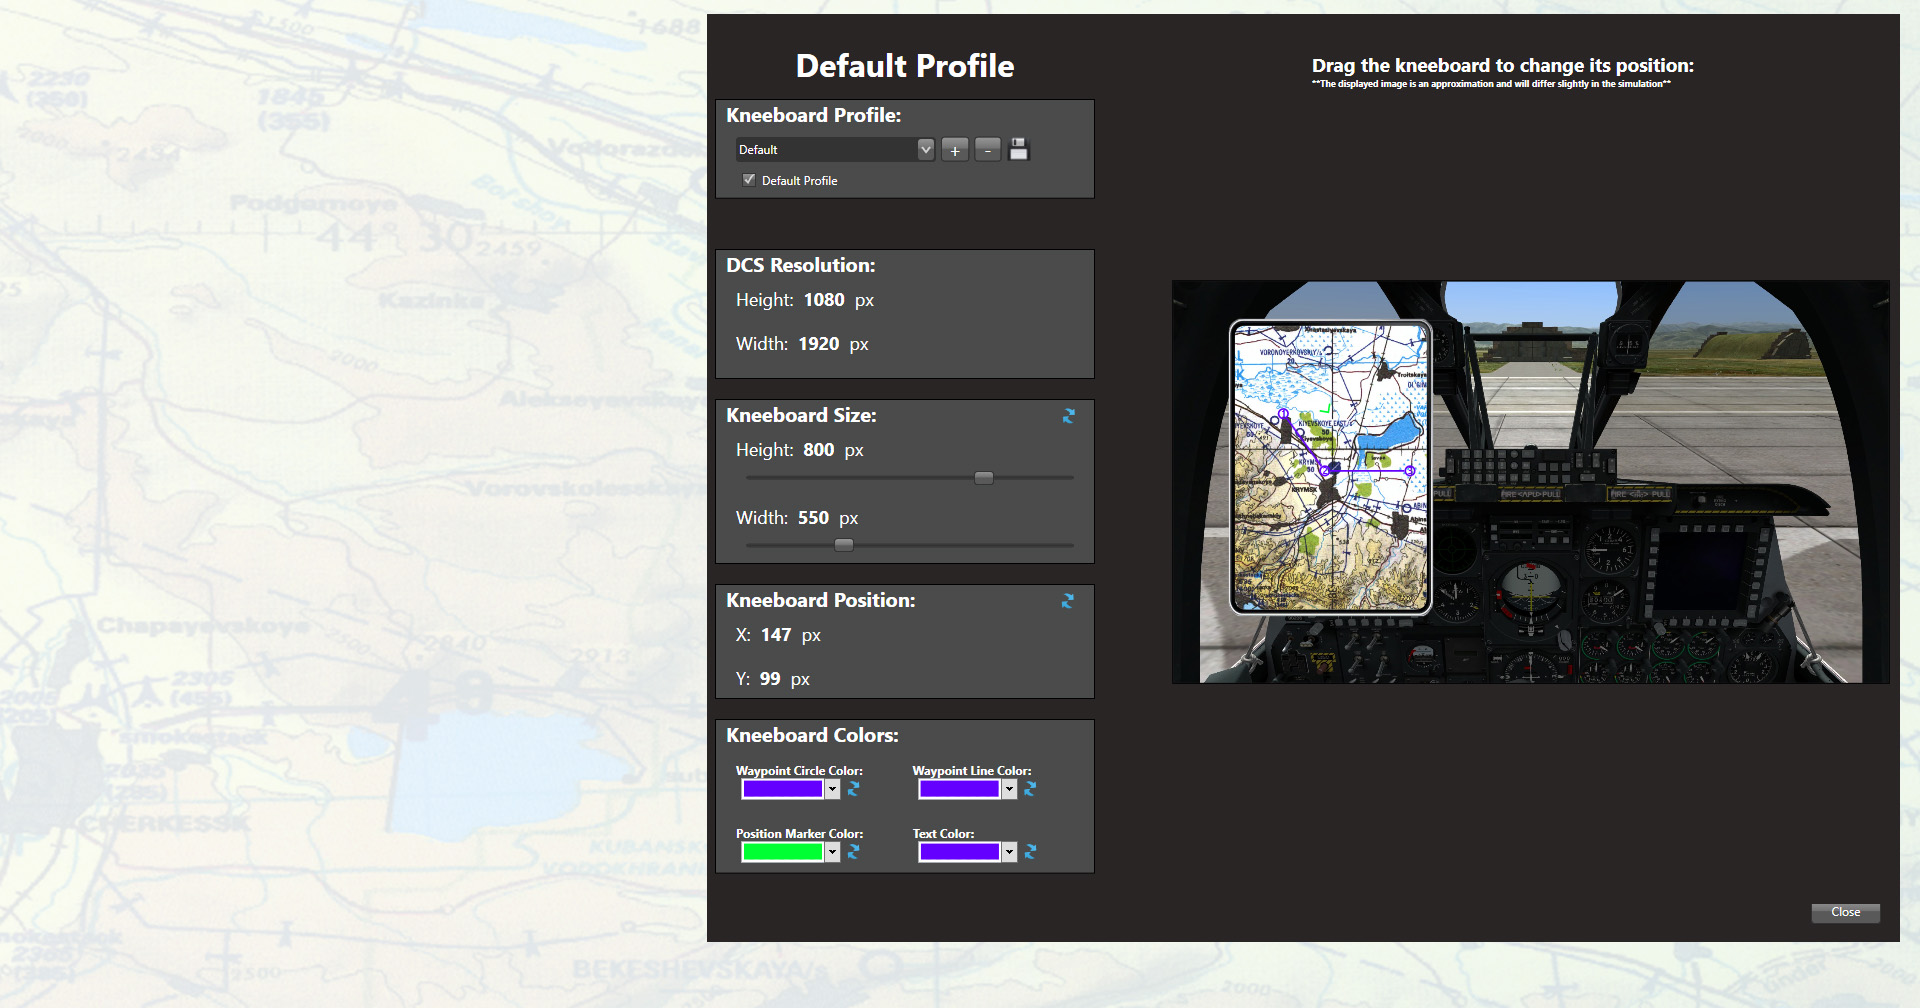
Task: Save the profile with the floppy disk icon
Action: [1019, 150]
